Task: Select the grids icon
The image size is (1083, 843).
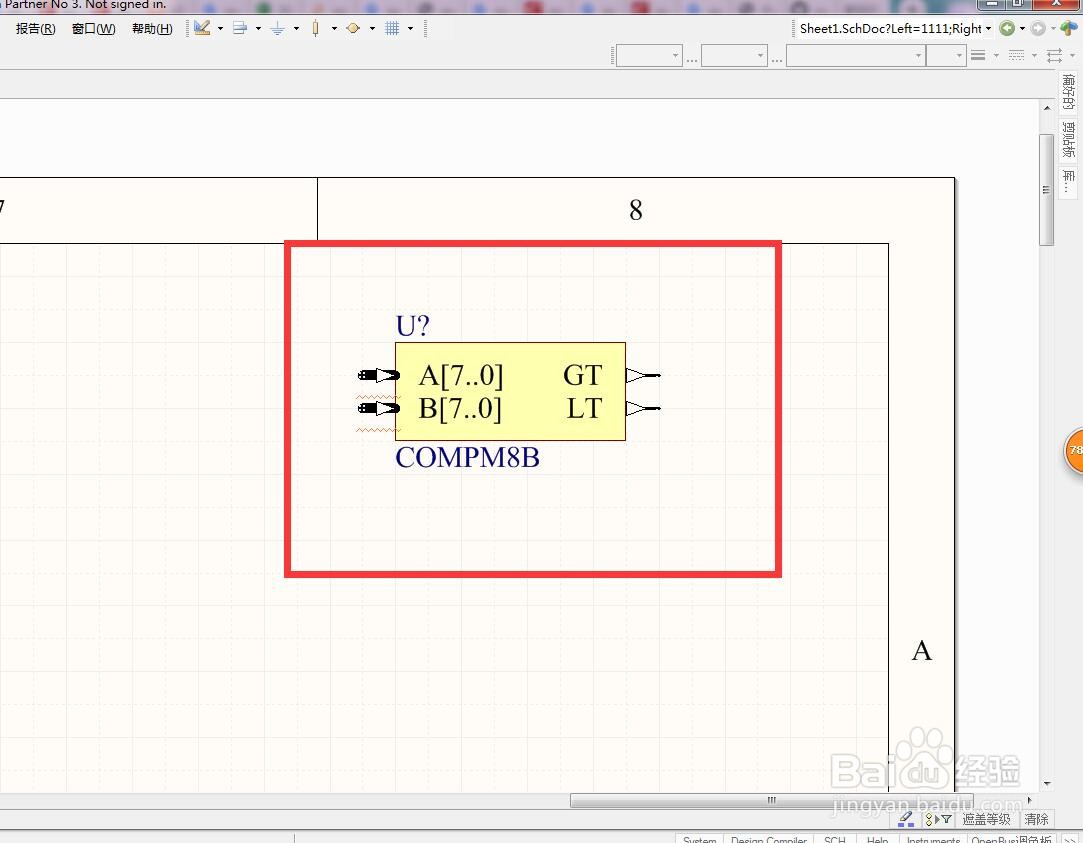Action: (392, 28)
